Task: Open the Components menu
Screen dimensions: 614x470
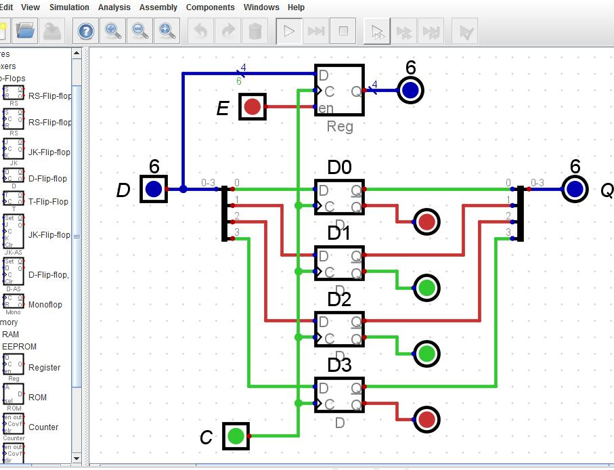Action: click(x=210, y=7)
